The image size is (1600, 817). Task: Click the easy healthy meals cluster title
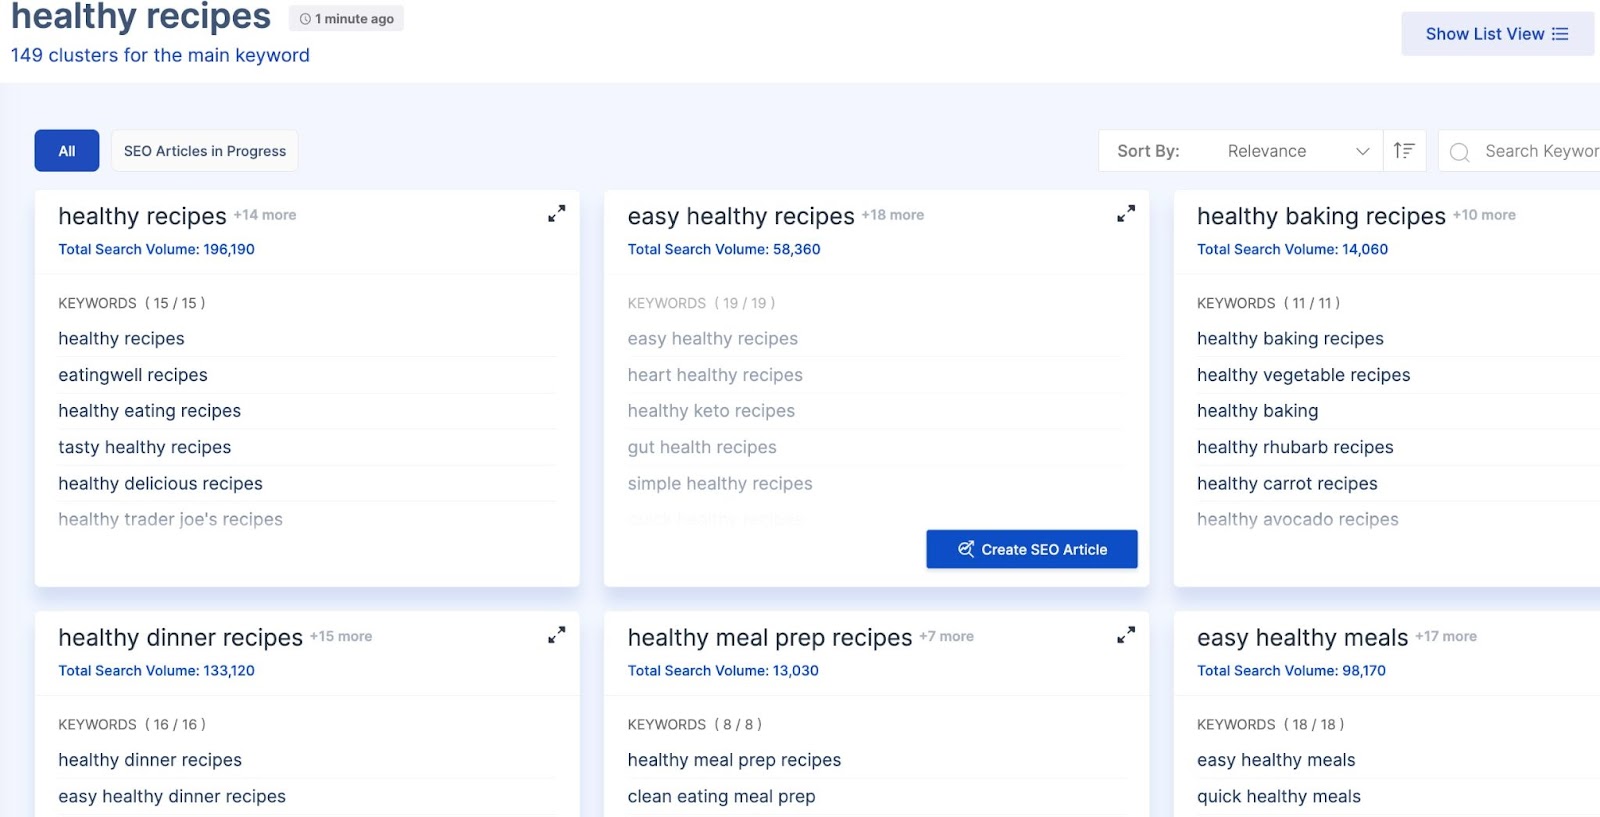[1302, 637]
